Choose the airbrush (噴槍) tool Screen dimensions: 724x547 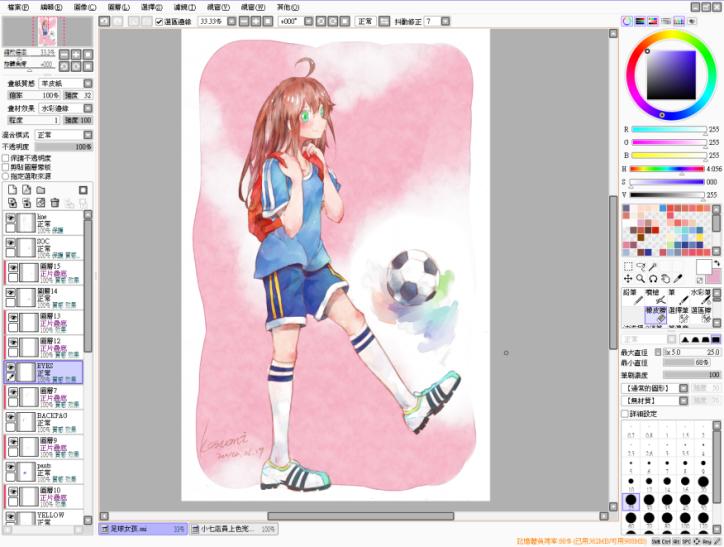pos(656,297)
